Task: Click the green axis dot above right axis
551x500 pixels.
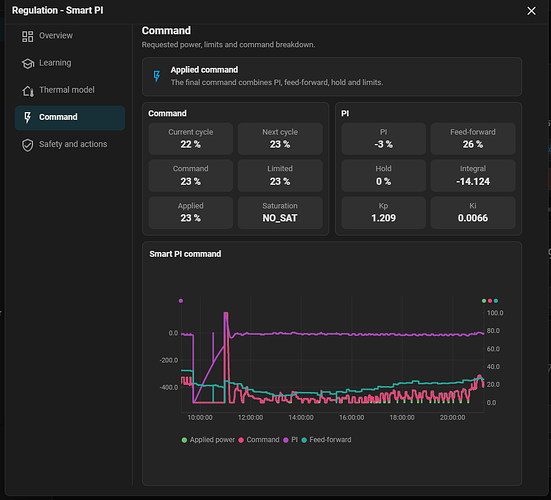Action: pos(484,301)
